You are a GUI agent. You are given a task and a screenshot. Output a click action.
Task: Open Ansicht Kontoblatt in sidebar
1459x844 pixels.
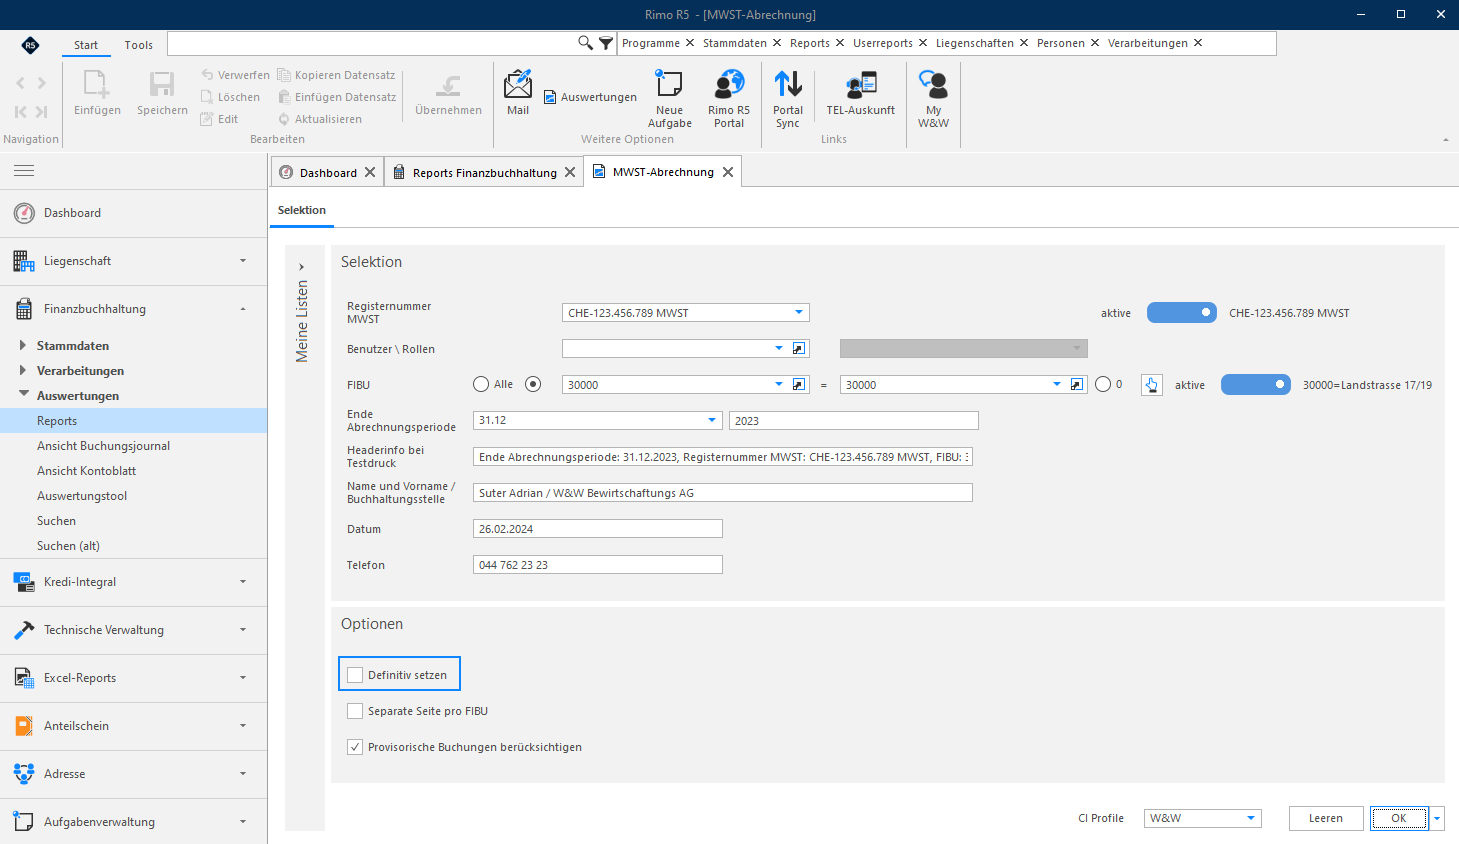tap(86, 471)
